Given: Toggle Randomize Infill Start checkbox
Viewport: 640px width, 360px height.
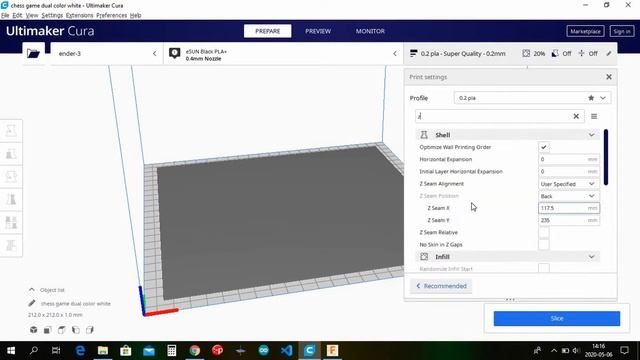Looking at the screenshot, I should pos(544,268).
